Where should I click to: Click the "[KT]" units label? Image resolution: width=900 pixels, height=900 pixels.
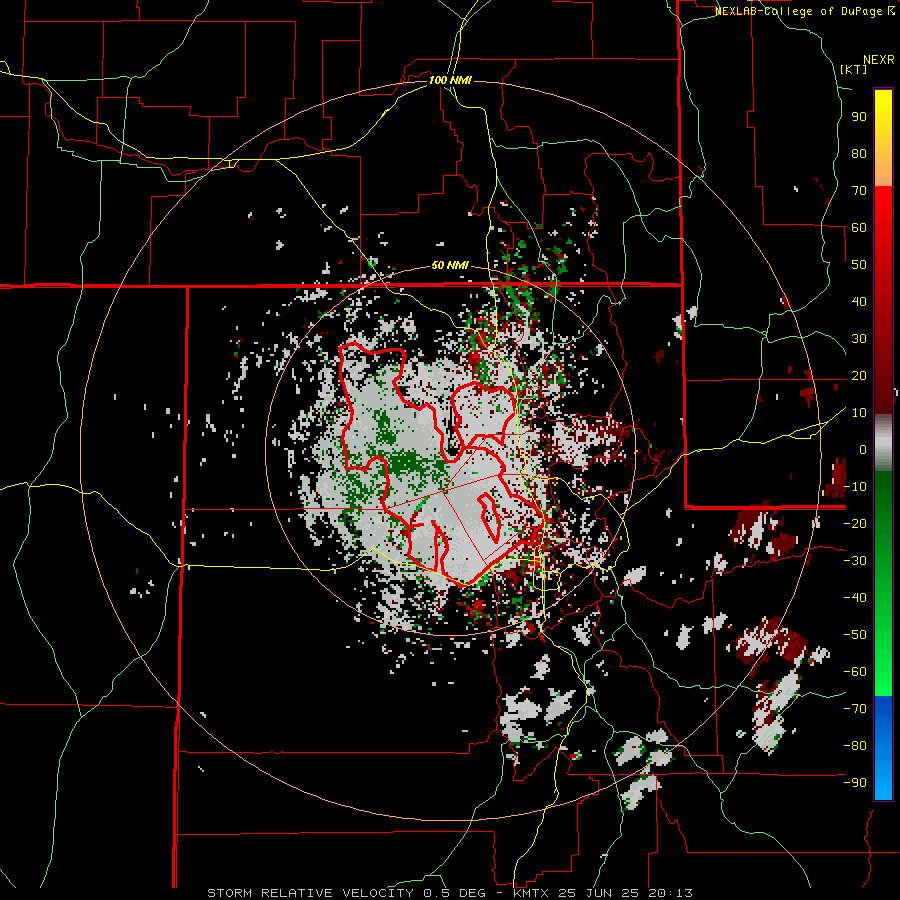853,69
